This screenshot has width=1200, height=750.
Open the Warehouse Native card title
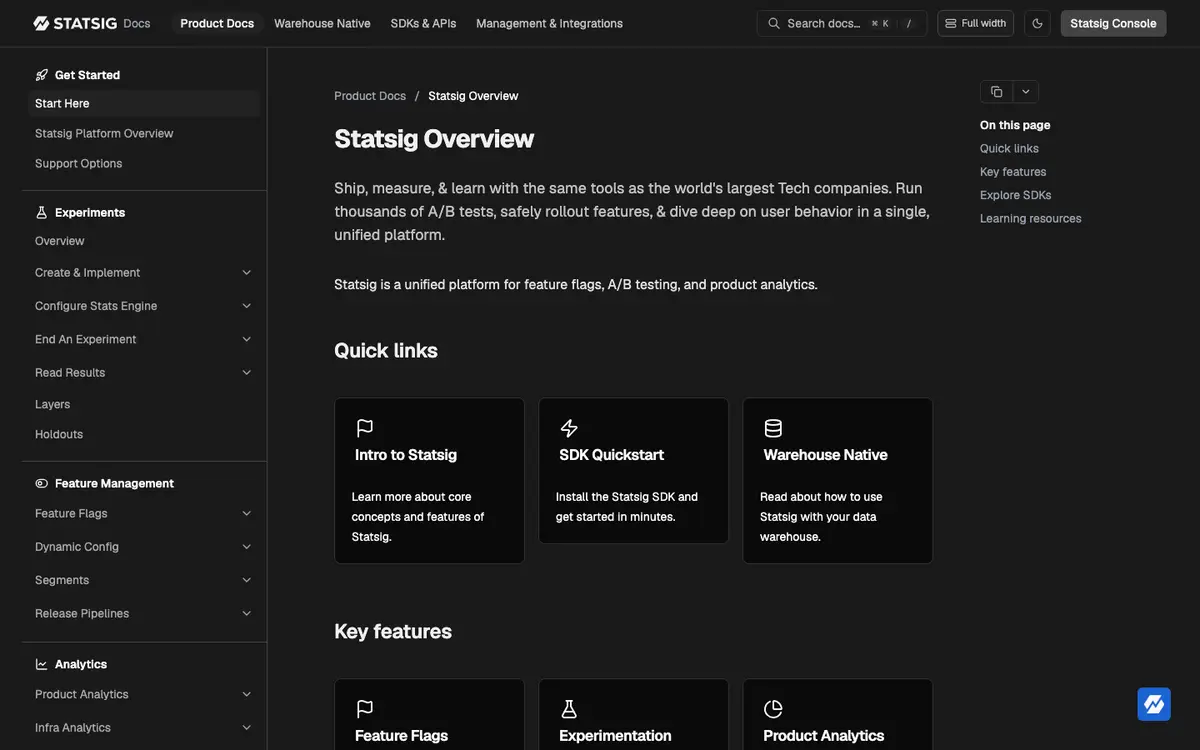pyautogui.click(x=825, y=455)
